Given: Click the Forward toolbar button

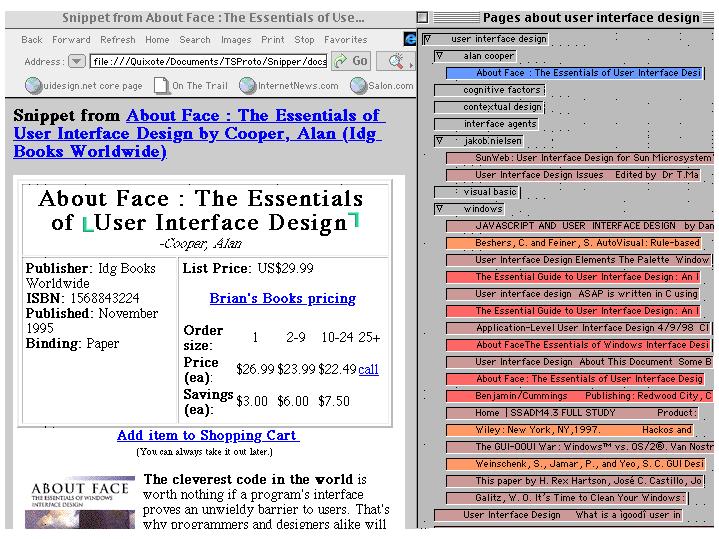Looking at the screenshot, I should click(x=71, y=40).
